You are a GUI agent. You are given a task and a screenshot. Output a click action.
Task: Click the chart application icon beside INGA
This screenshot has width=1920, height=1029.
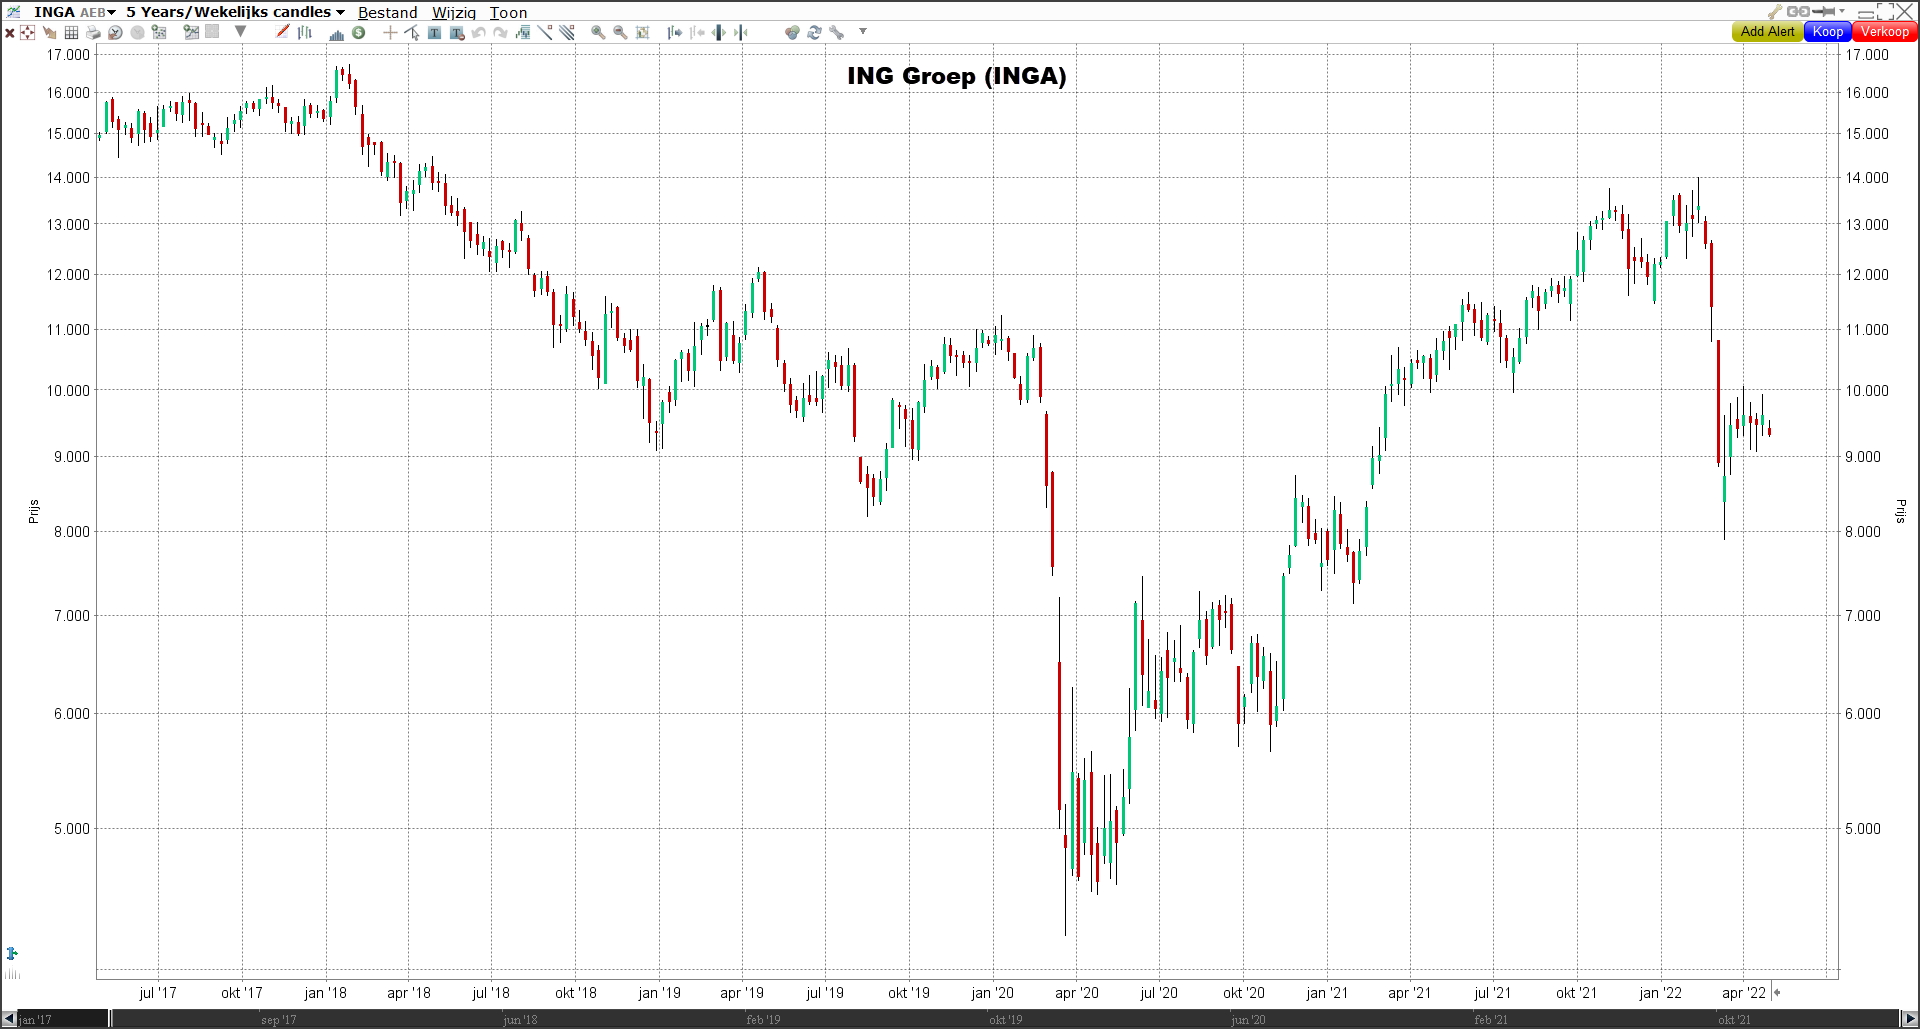pos(14,12)
